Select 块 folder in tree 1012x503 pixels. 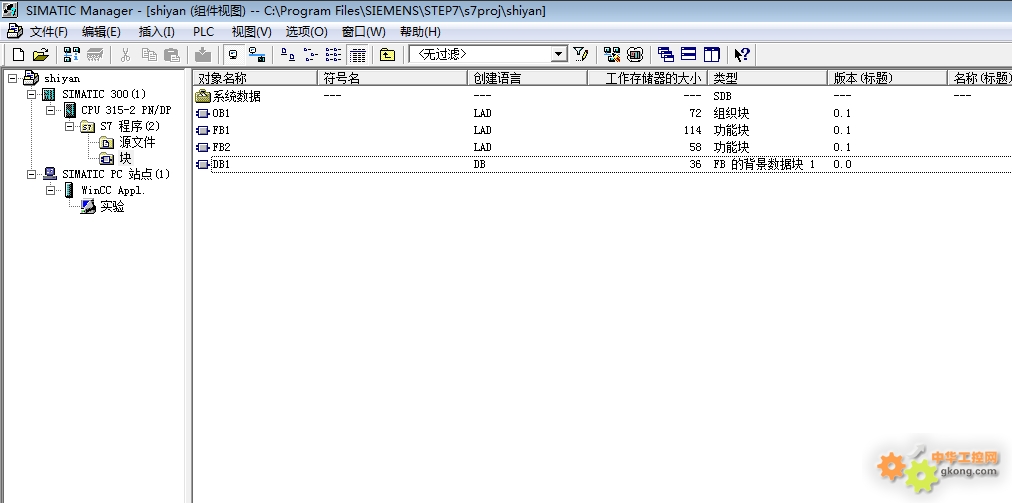click(125, 158)
